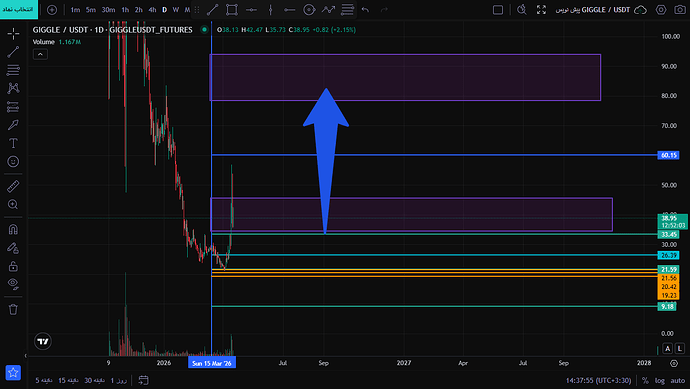
Task: Select the crosshair cursor tool
Action: tap(13, 33)
